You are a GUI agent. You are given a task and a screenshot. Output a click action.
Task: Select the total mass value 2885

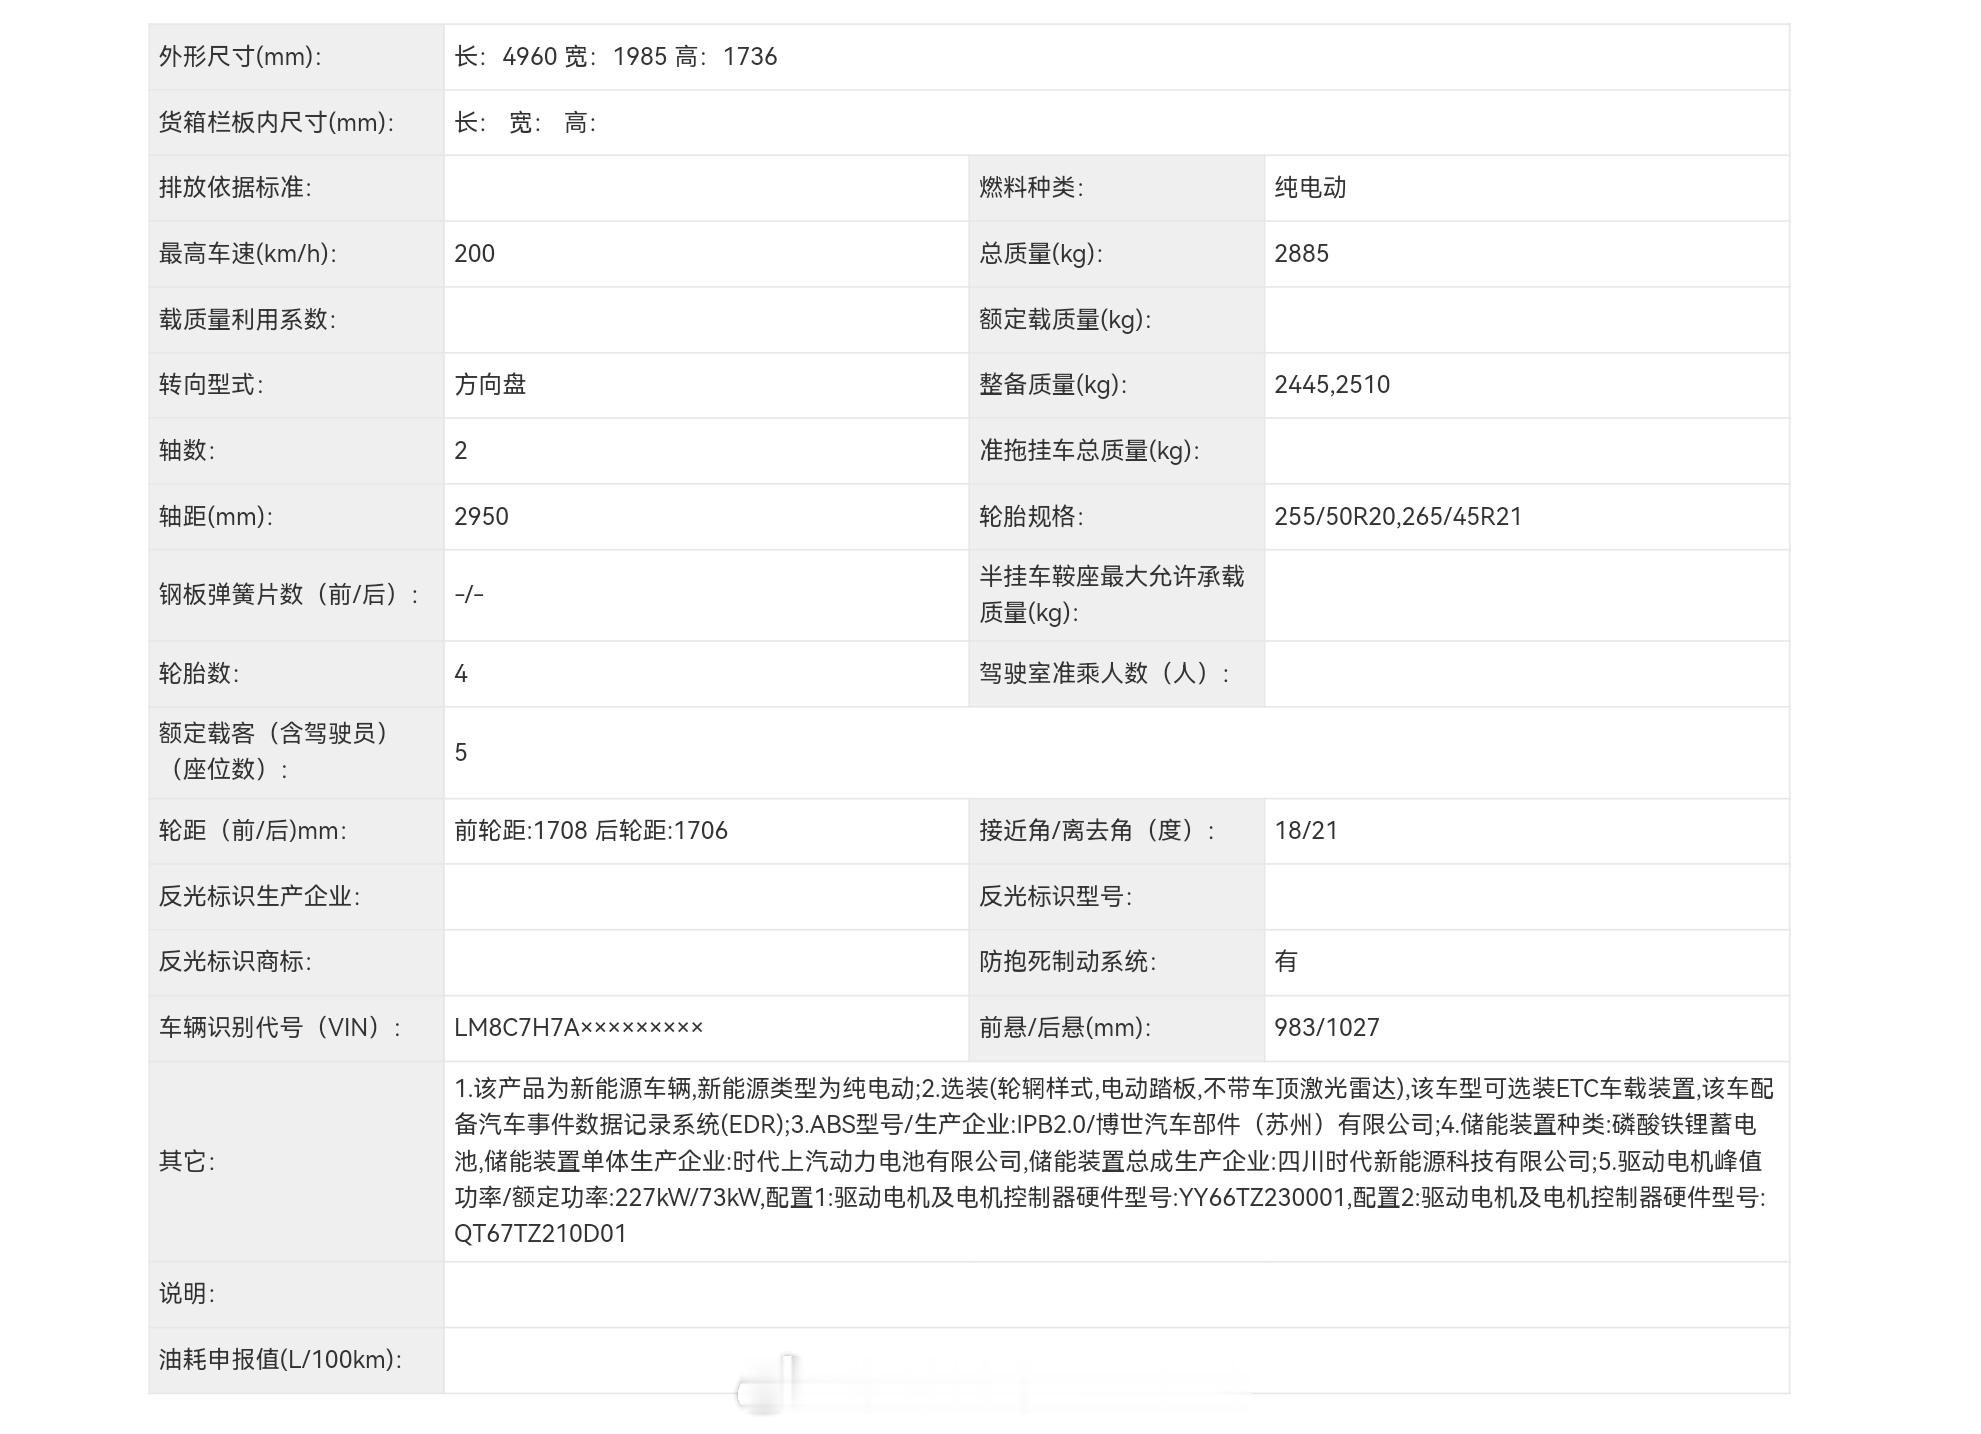click(x=1301, y=254)
